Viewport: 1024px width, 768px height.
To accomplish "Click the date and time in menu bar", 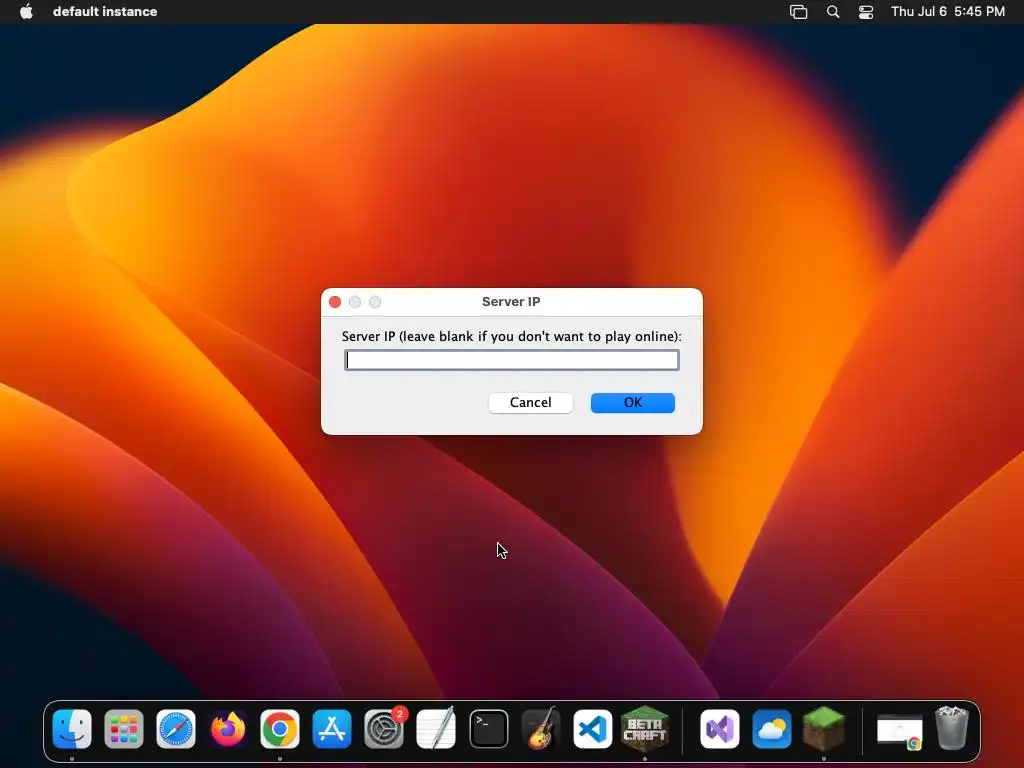I will [x=948, y=11].
